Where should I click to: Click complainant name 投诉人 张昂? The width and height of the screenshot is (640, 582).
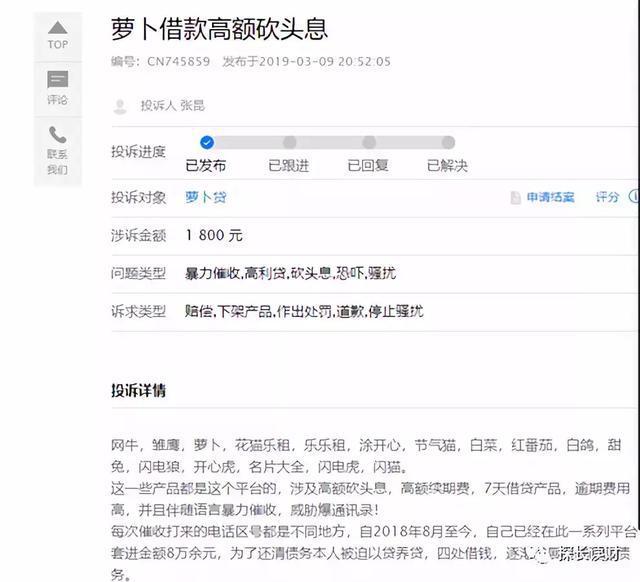point(173,106)
